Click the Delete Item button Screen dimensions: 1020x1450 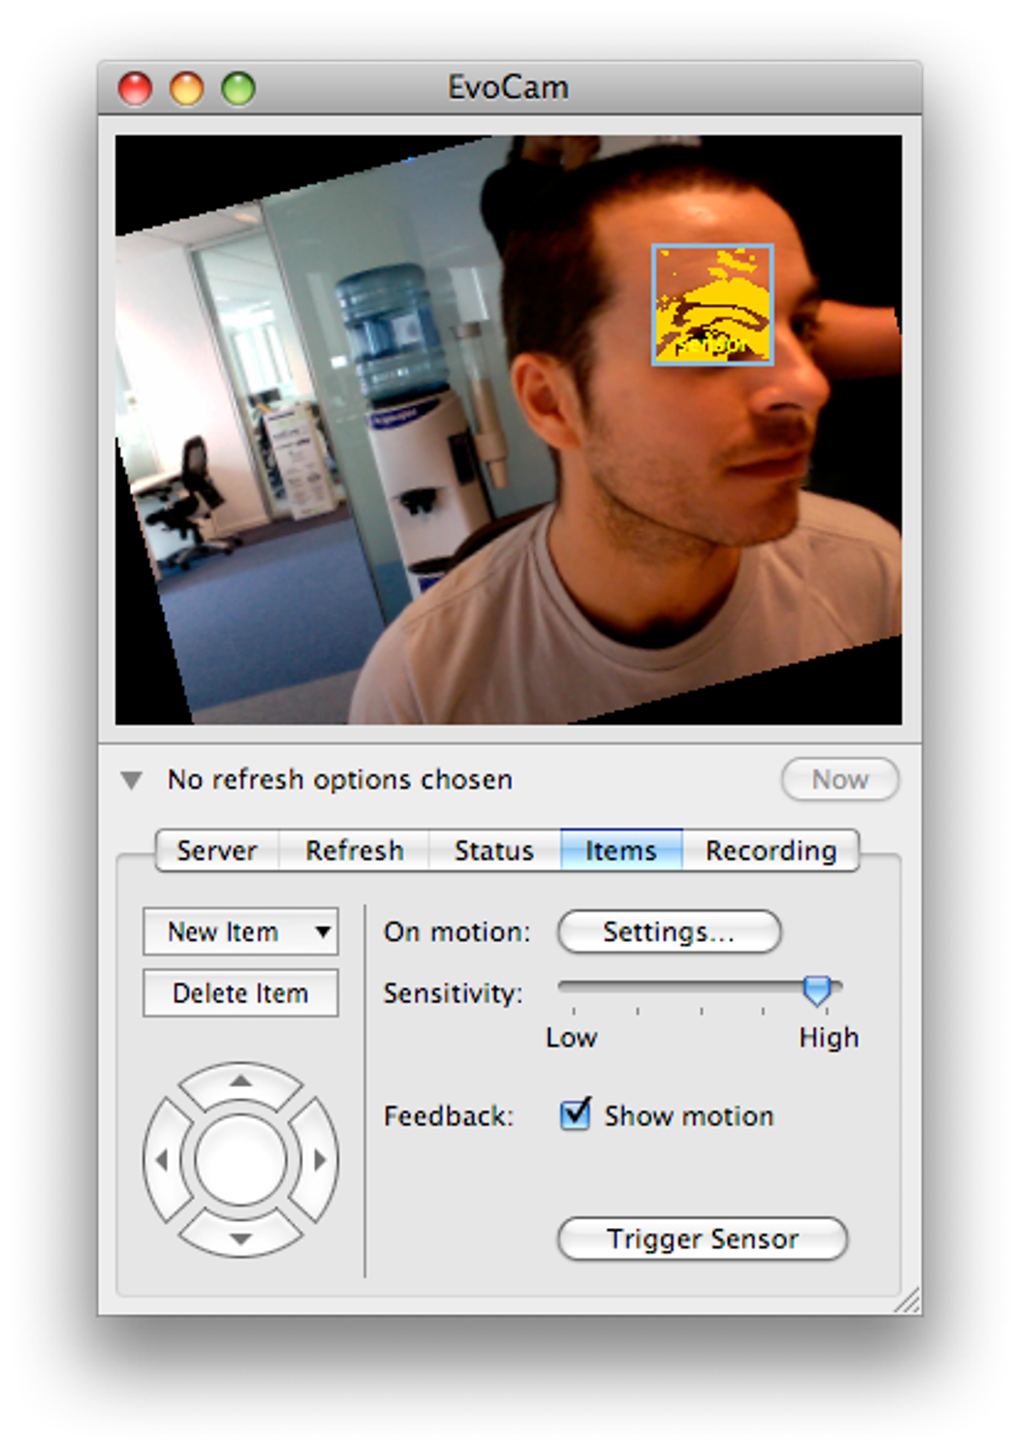coord(240,993)
